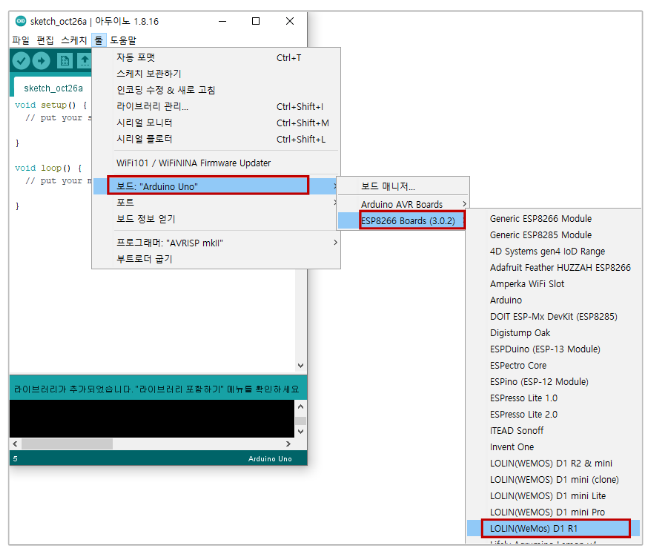Screen dimensions: 649x551
Task: Click the New sketch document icon
Action: pos(65,61)
